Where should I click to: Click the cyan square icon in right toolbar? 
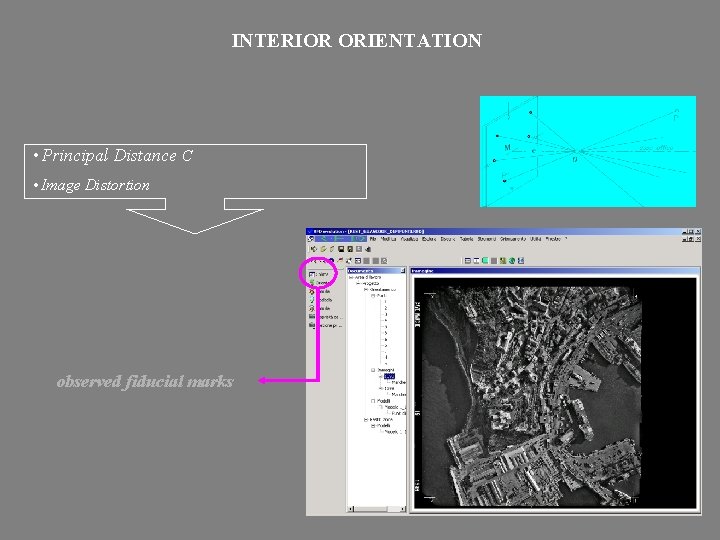[x=485, y=260]
